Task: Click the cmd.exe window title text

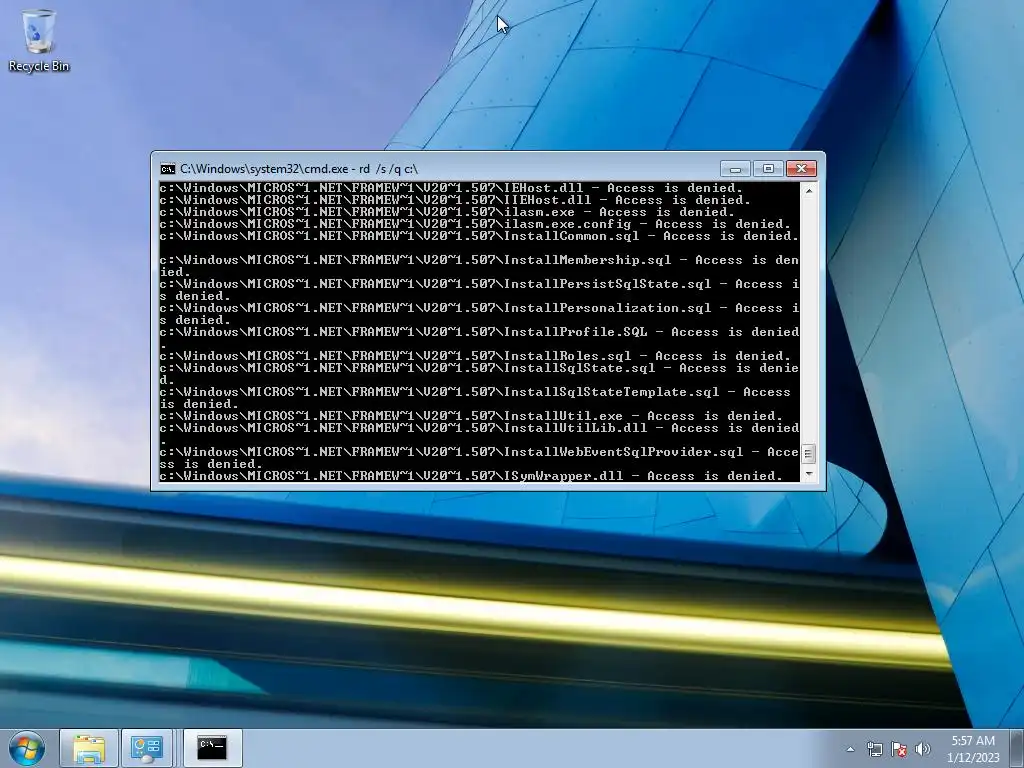Action: click(x=299, y=169)
